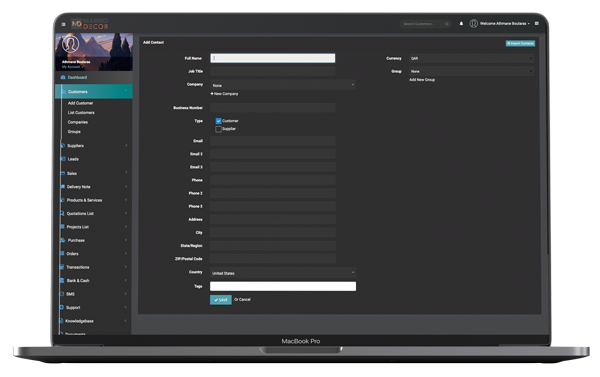The height and width of the screenshot is (377, 600).
Task: Click the search magnifier icon
Action: click(x=447, y=24)
